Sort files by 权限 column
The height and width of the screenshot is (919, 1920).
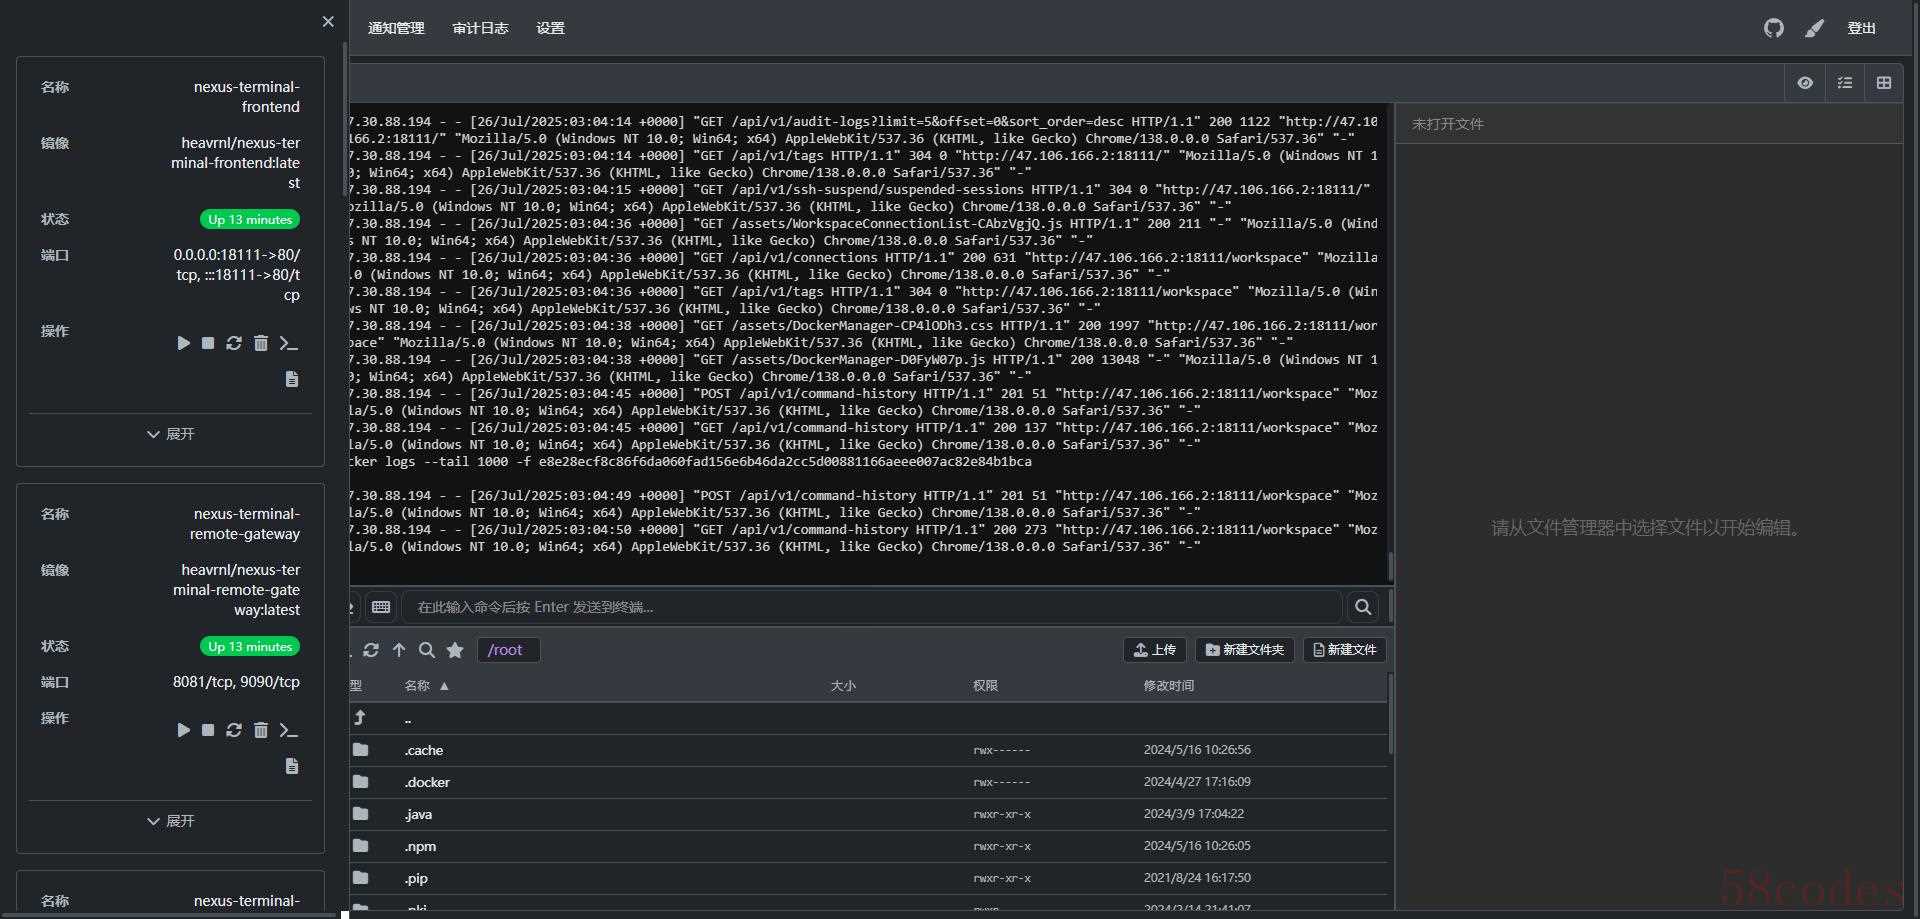[985, 686]
